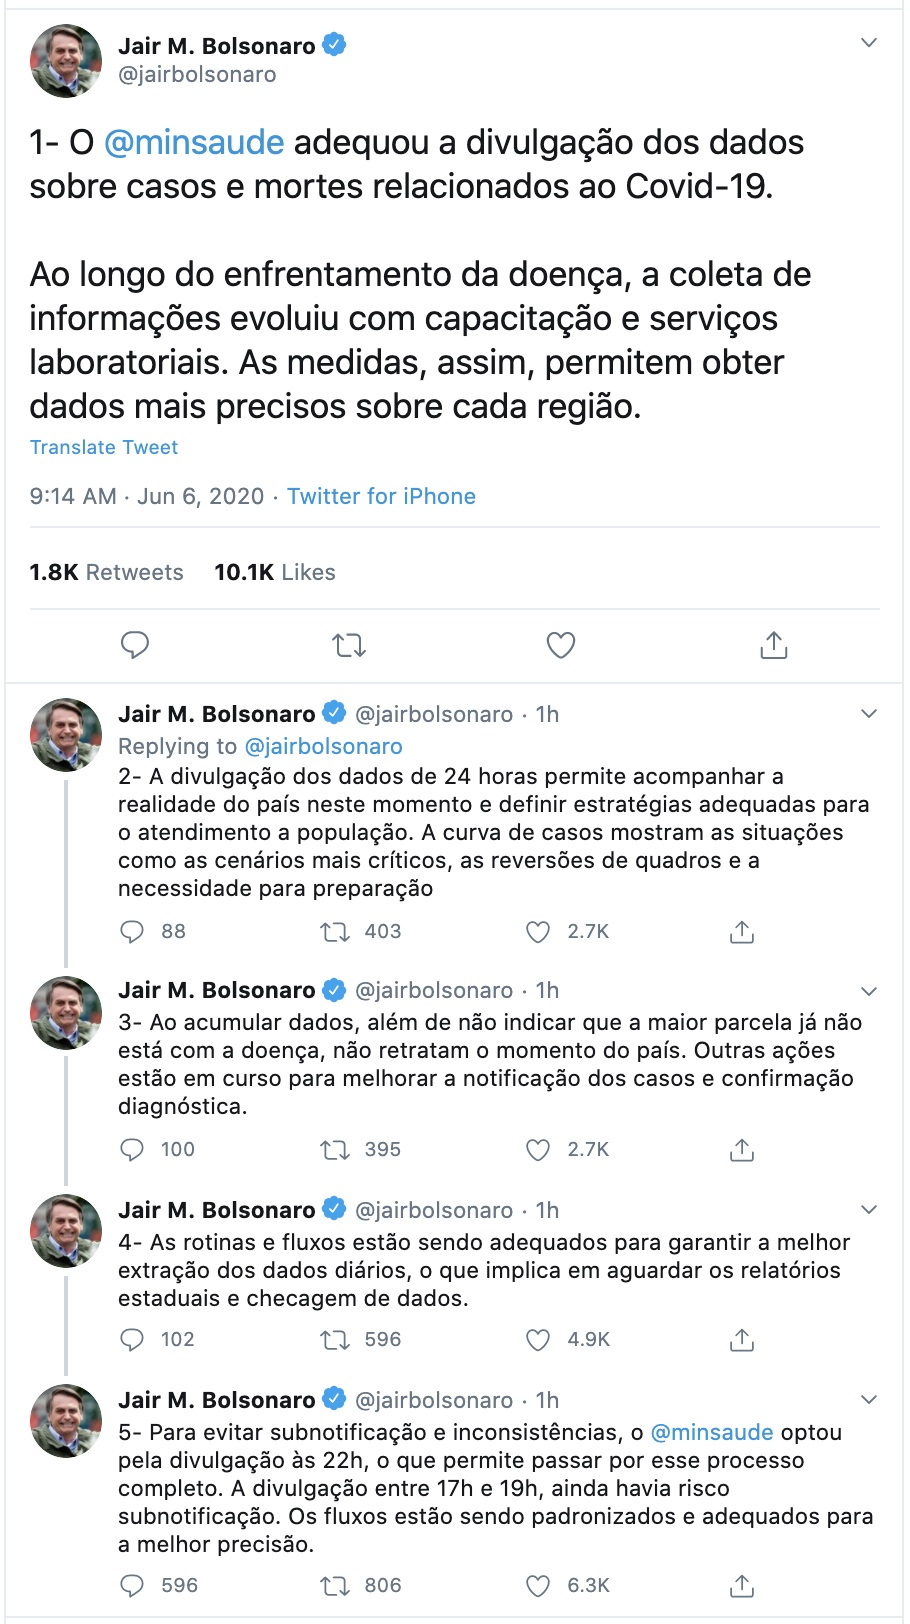Open Bolsonaro's profile via his avatar
This screenshot has height=1624, width=910.
click(65, 60)
